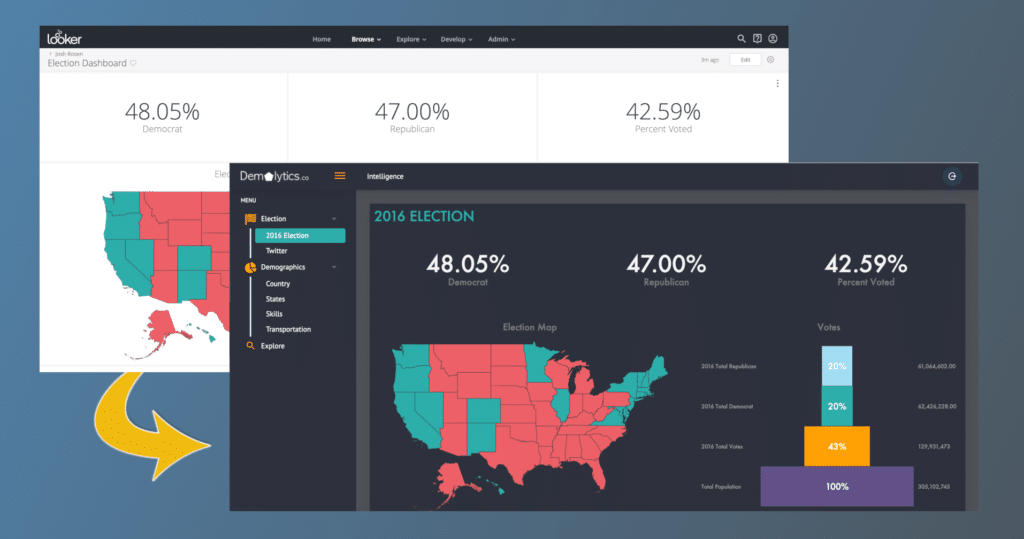Click the Demolytics logo
The width and height of the screenshot is (1024, 539).
(274, 176)
